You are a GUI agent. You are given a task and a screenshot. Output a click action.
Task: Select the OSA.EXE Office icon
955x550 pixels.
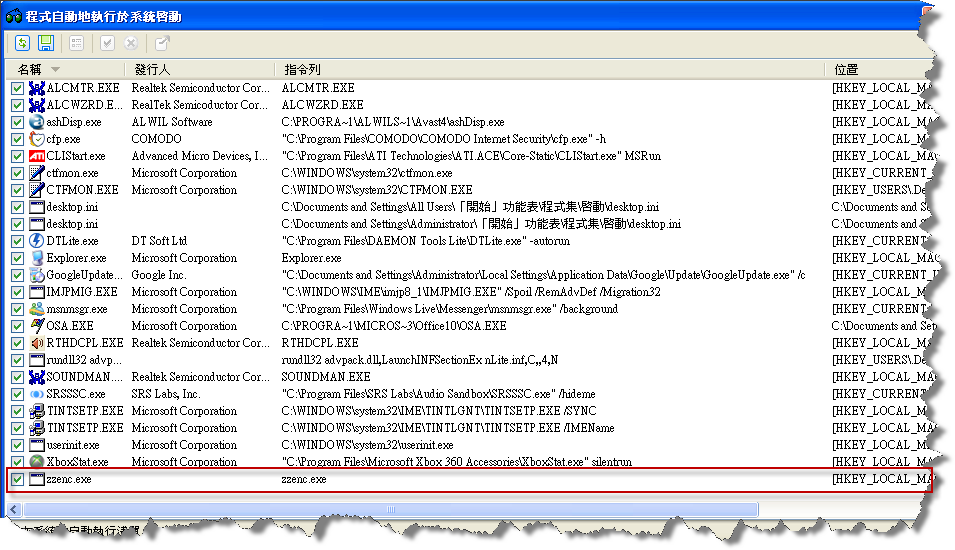37,326
